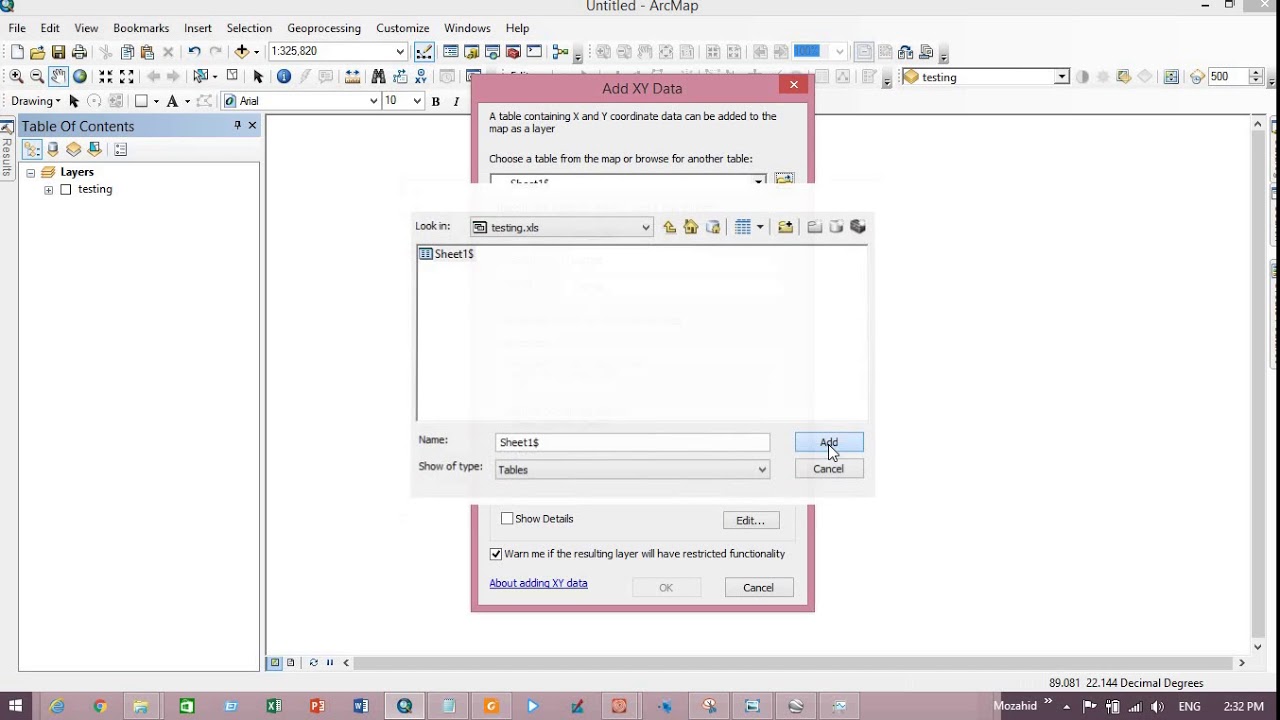Image resolution: width=1280 pixels, height=720 pixels.
Task: Toggle auto-hide pin on Table Of Contents
Action: tap(237, 125)
